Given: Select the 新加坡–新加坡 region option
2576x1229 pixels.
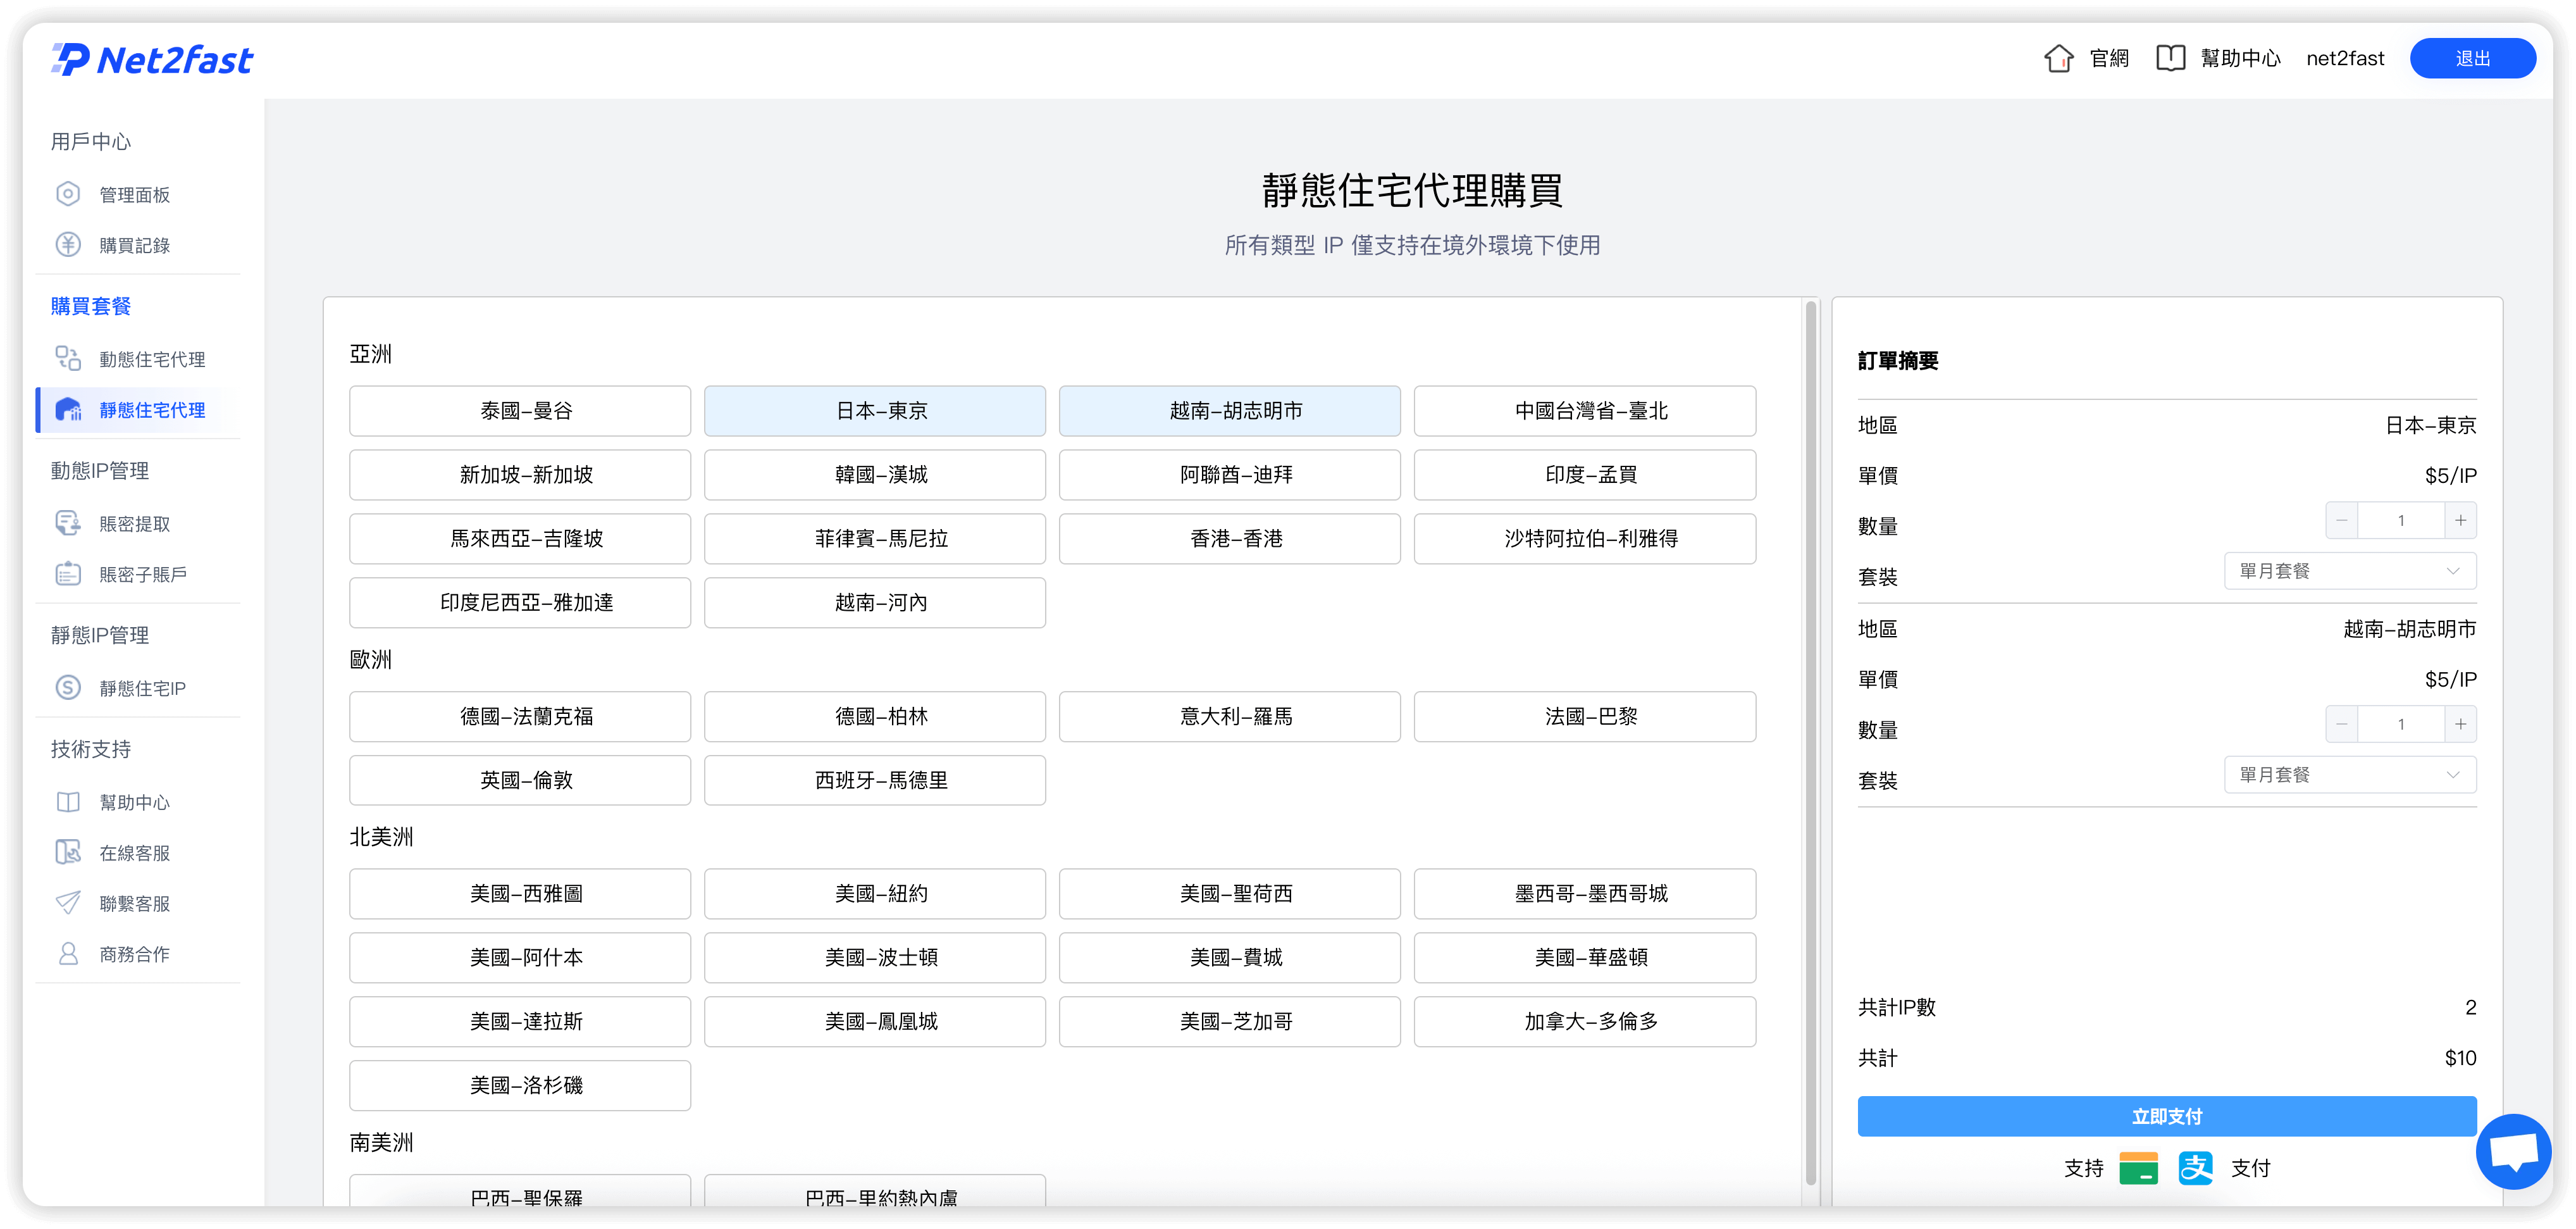Looking at the screenshot, I should (x=519, y=475).
